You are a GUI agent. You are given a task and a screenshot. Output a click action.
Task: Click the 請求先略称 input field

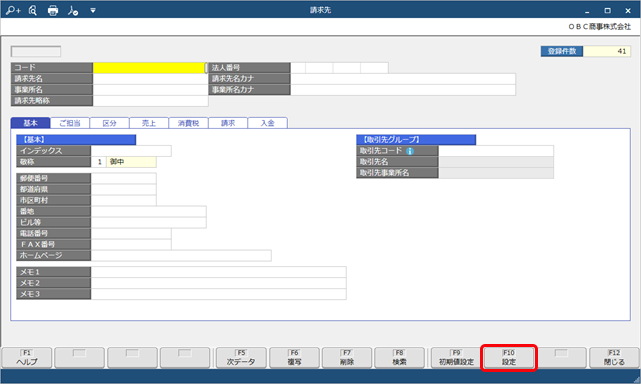(x=150, y=101)
